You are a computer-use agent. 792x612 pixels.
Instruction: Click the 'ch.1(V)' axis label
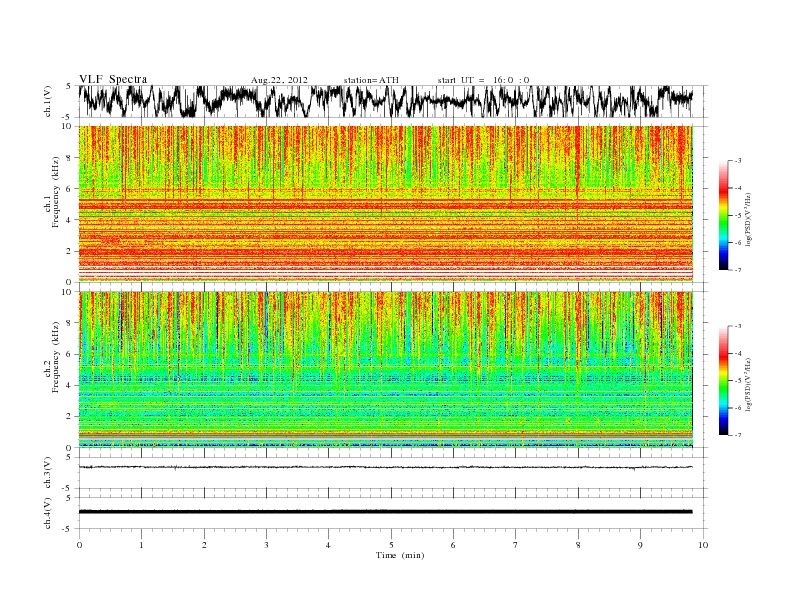point(48,103)
